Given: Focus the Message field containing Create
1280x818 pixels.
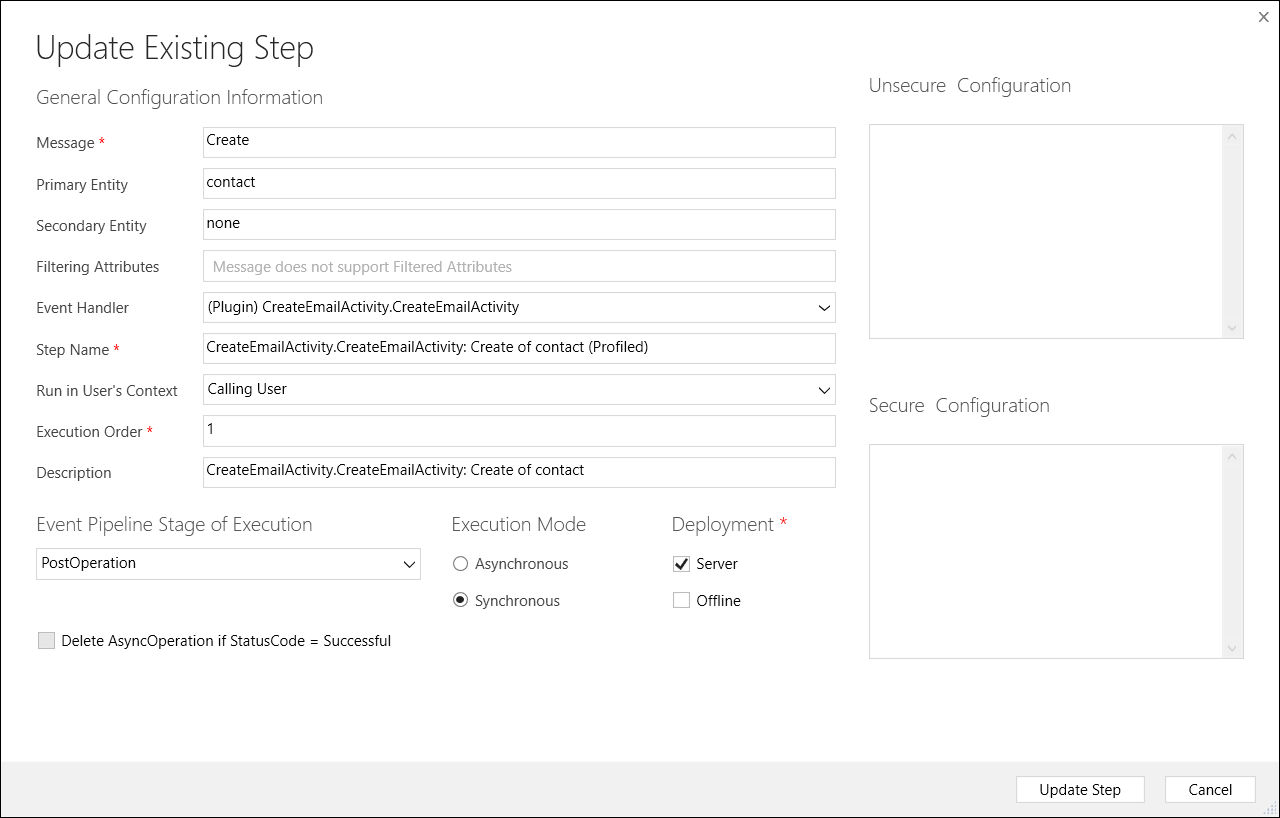Looking at the screenshot, I should pos(519,142).
